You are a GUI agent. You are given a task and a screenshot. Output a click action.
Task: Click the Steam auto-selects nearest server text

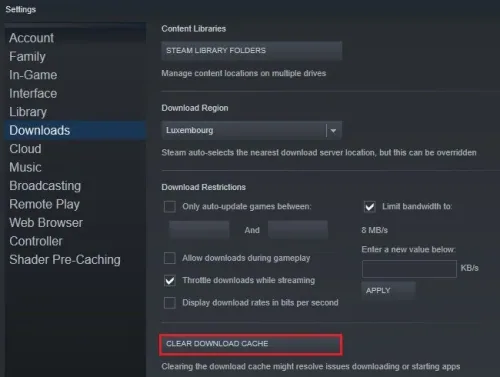[x=319, y=153]
